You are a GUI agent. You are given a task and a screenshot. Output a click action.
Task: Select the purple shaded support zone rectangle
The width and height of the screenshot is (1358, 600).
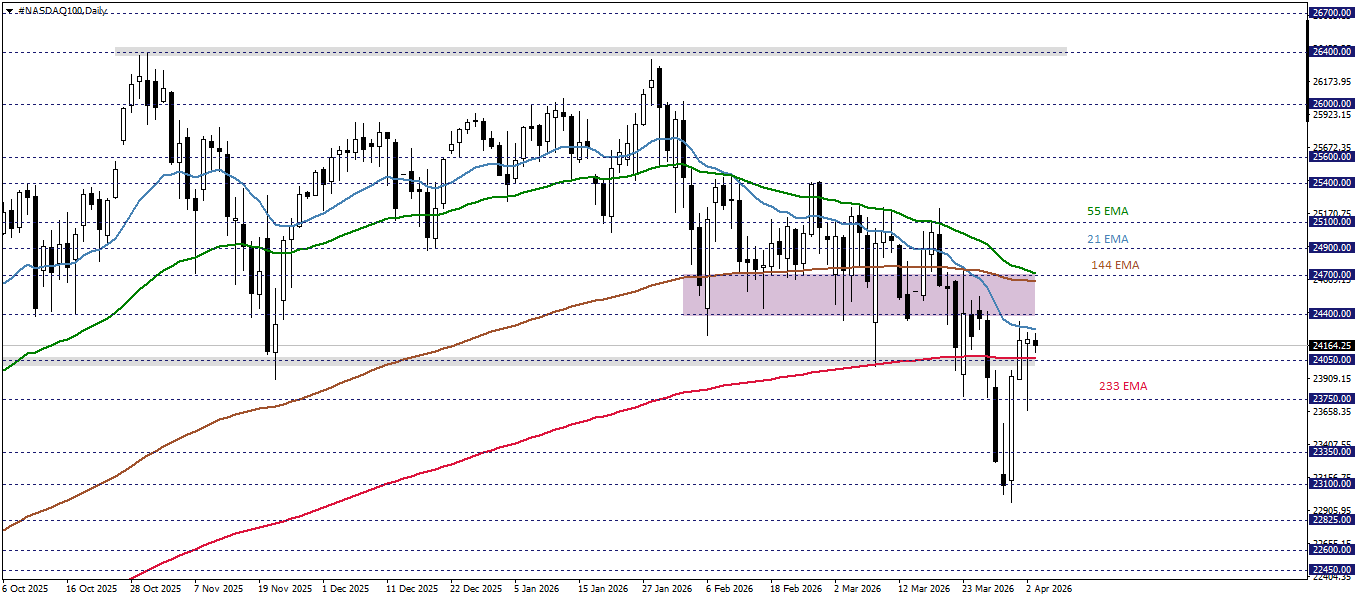pos(860,295)
